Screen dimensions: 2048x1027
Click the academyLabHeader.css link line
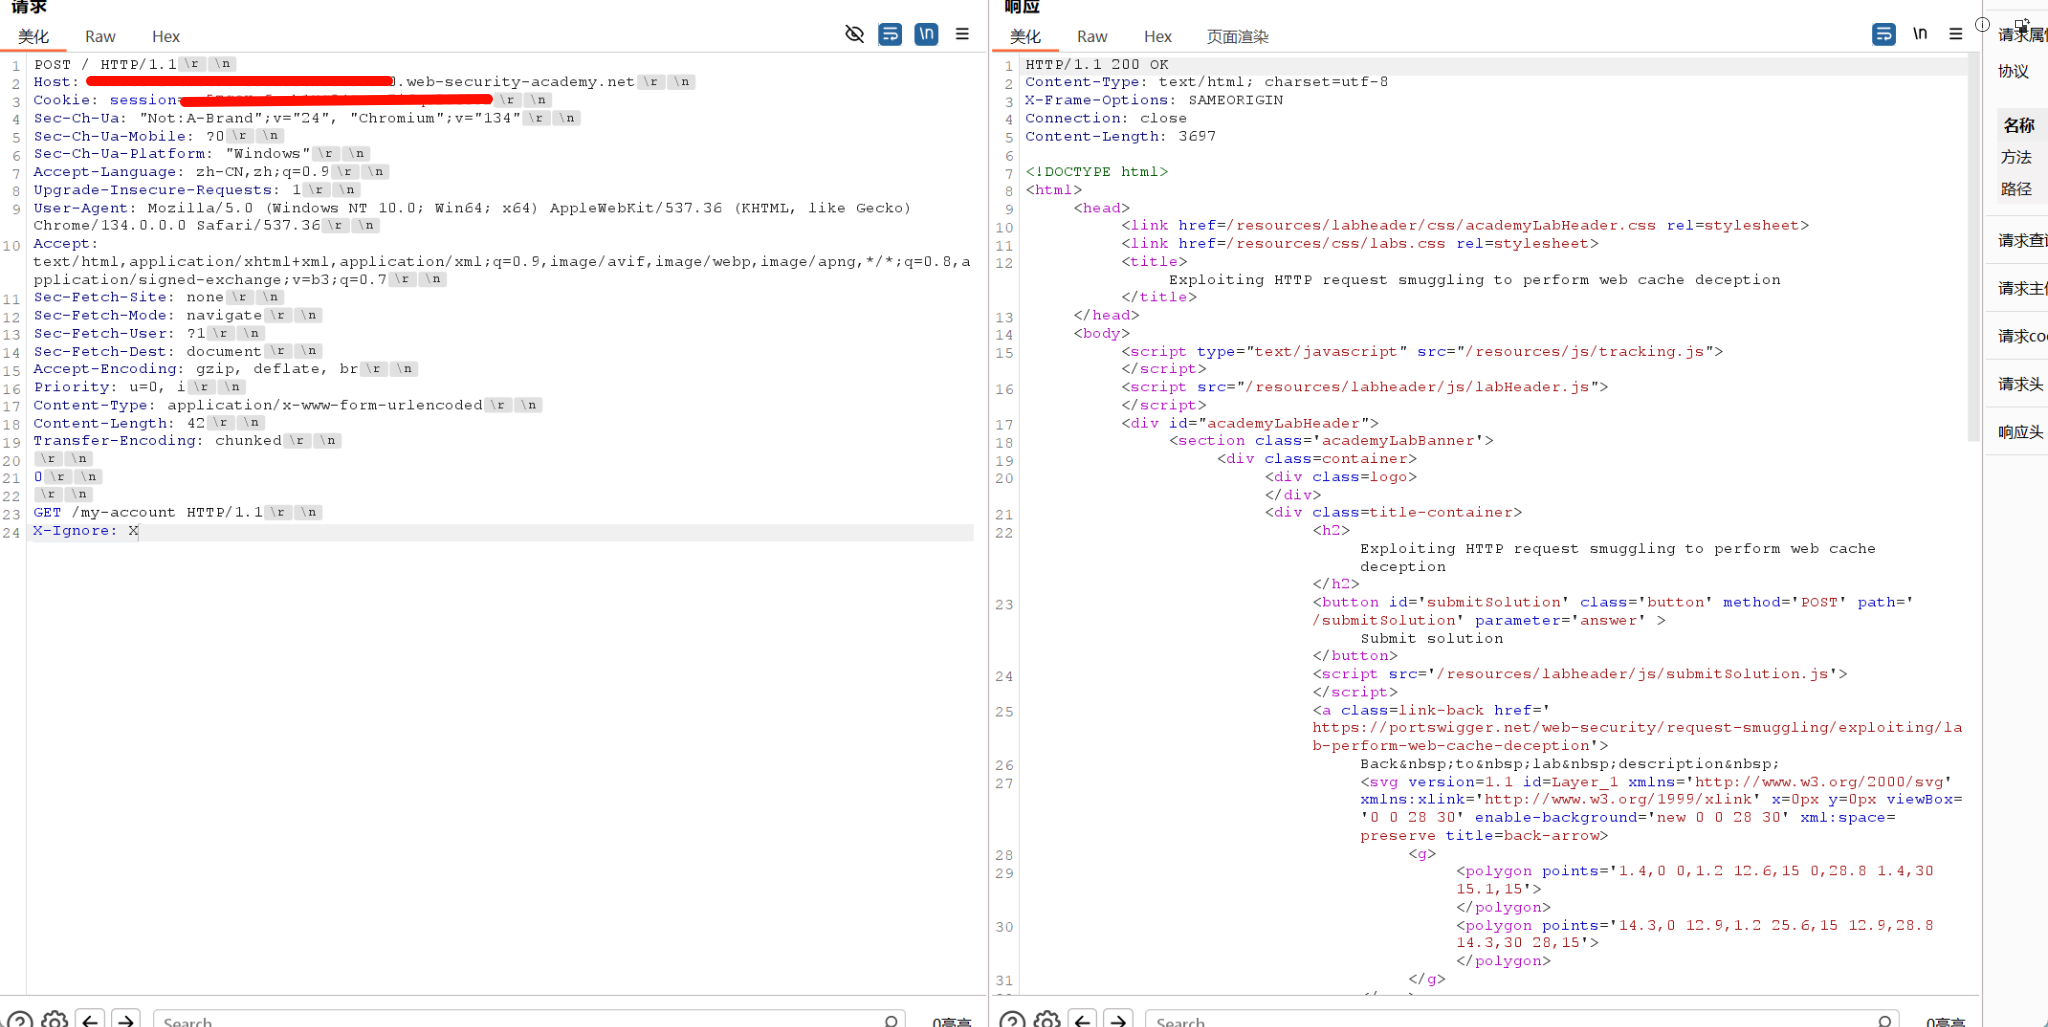pos(1465,226)
